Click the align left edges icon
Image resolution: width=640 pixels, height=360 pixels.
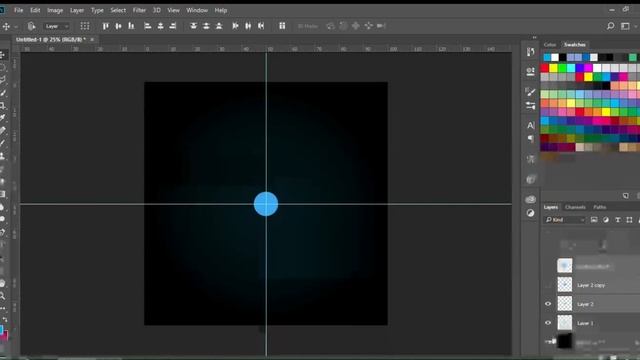(x=148, y=26)
